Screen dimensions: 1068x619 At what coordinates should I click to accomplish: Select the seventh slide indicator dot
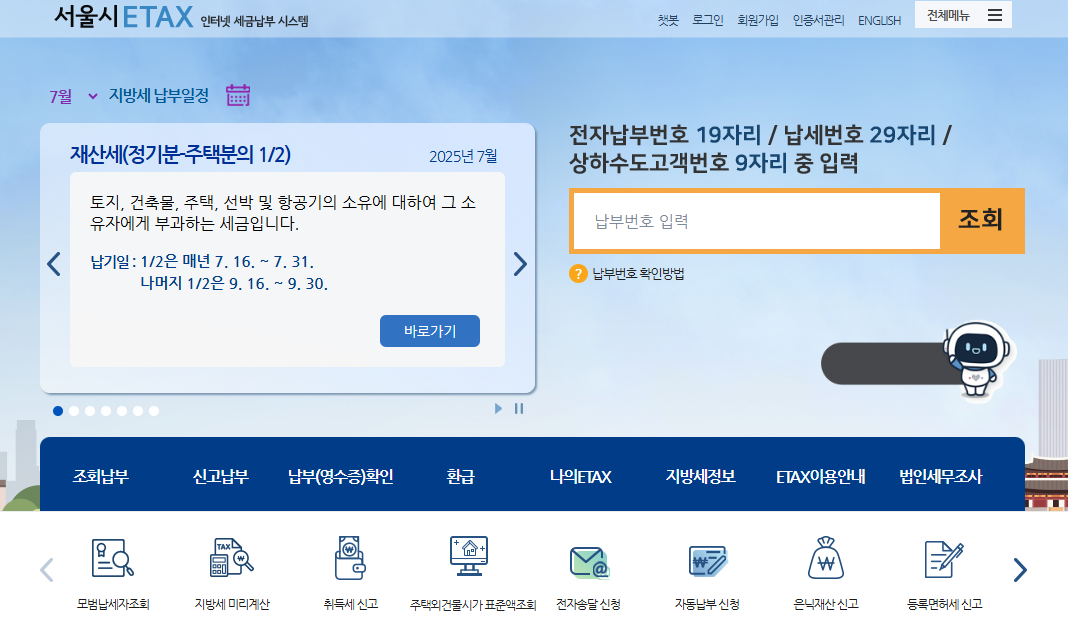154,411
